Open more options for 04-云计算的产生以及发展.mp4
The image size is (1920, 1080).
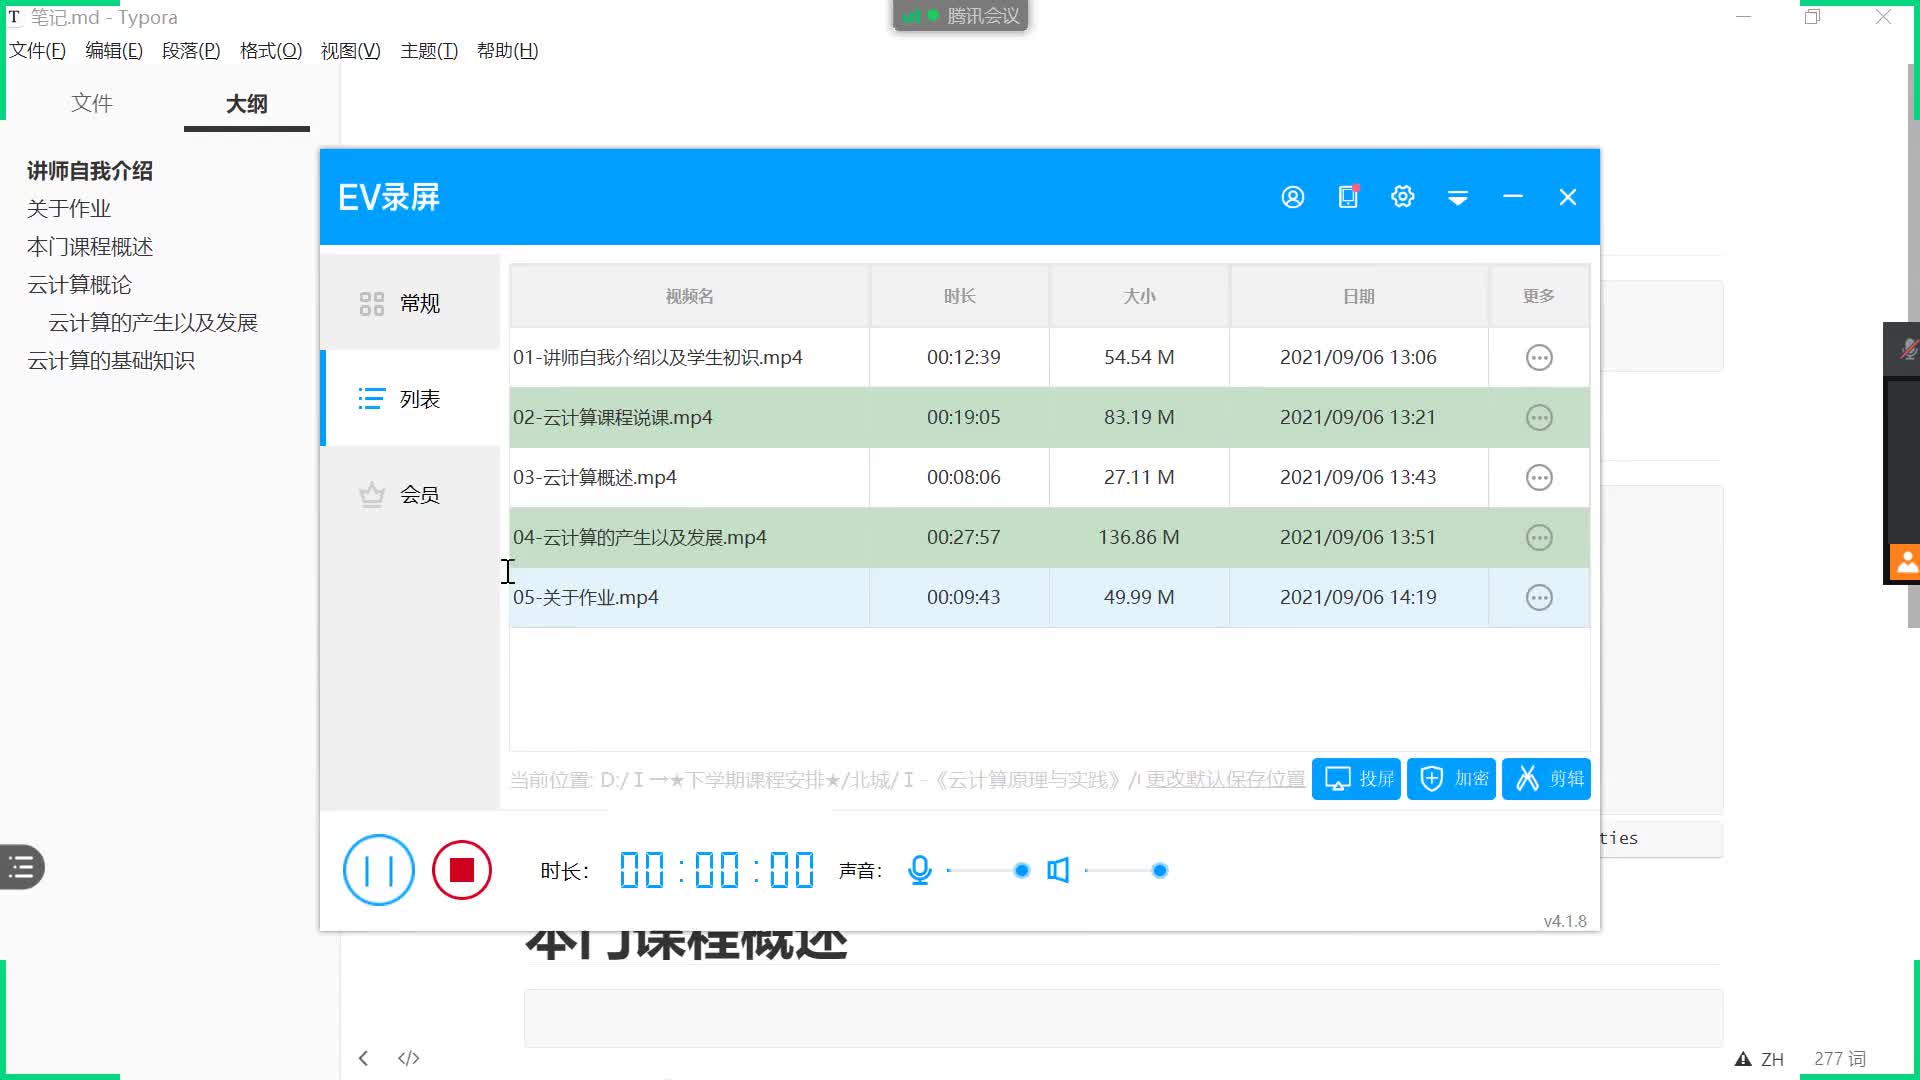click(x=1539, y=537)
